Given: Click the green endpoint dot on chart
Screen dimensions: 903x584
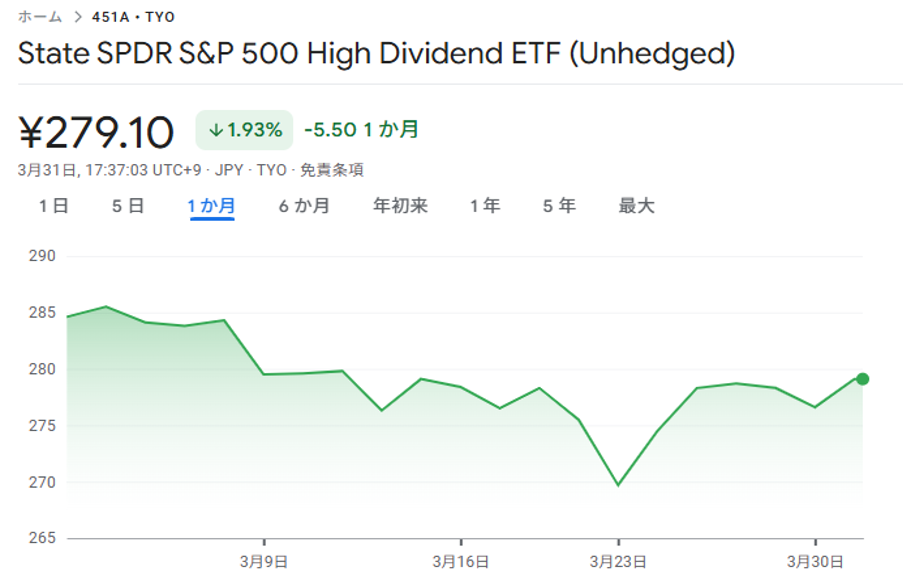Looking at the screenshot, I should point(862,379).
